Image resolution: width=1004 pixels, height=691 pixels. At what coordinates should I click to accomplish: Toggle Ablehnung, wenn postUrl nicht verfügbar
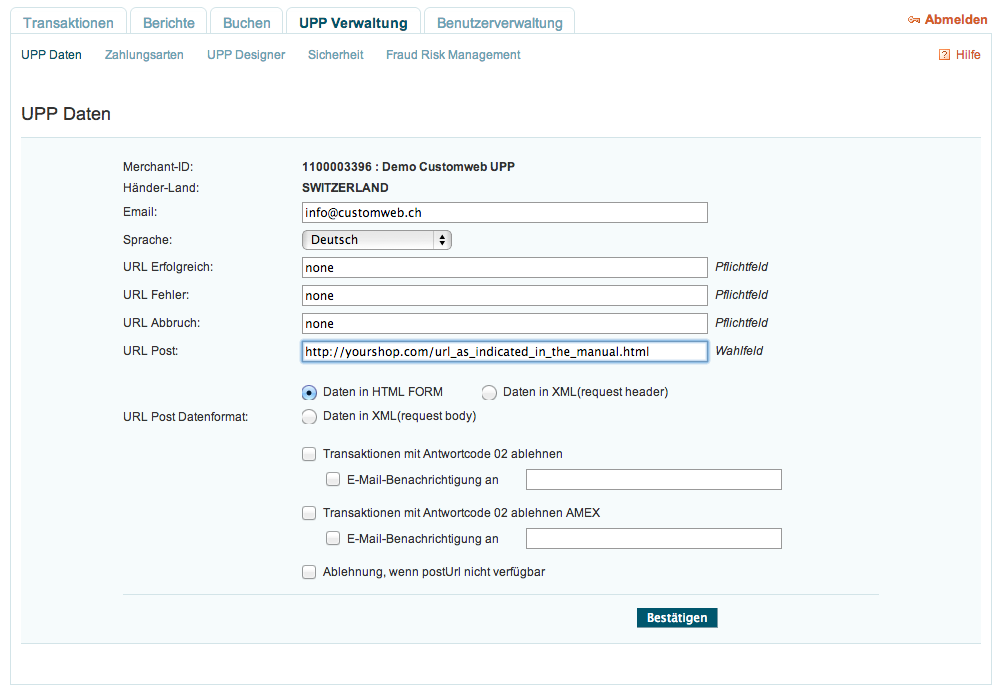(309, 573)
